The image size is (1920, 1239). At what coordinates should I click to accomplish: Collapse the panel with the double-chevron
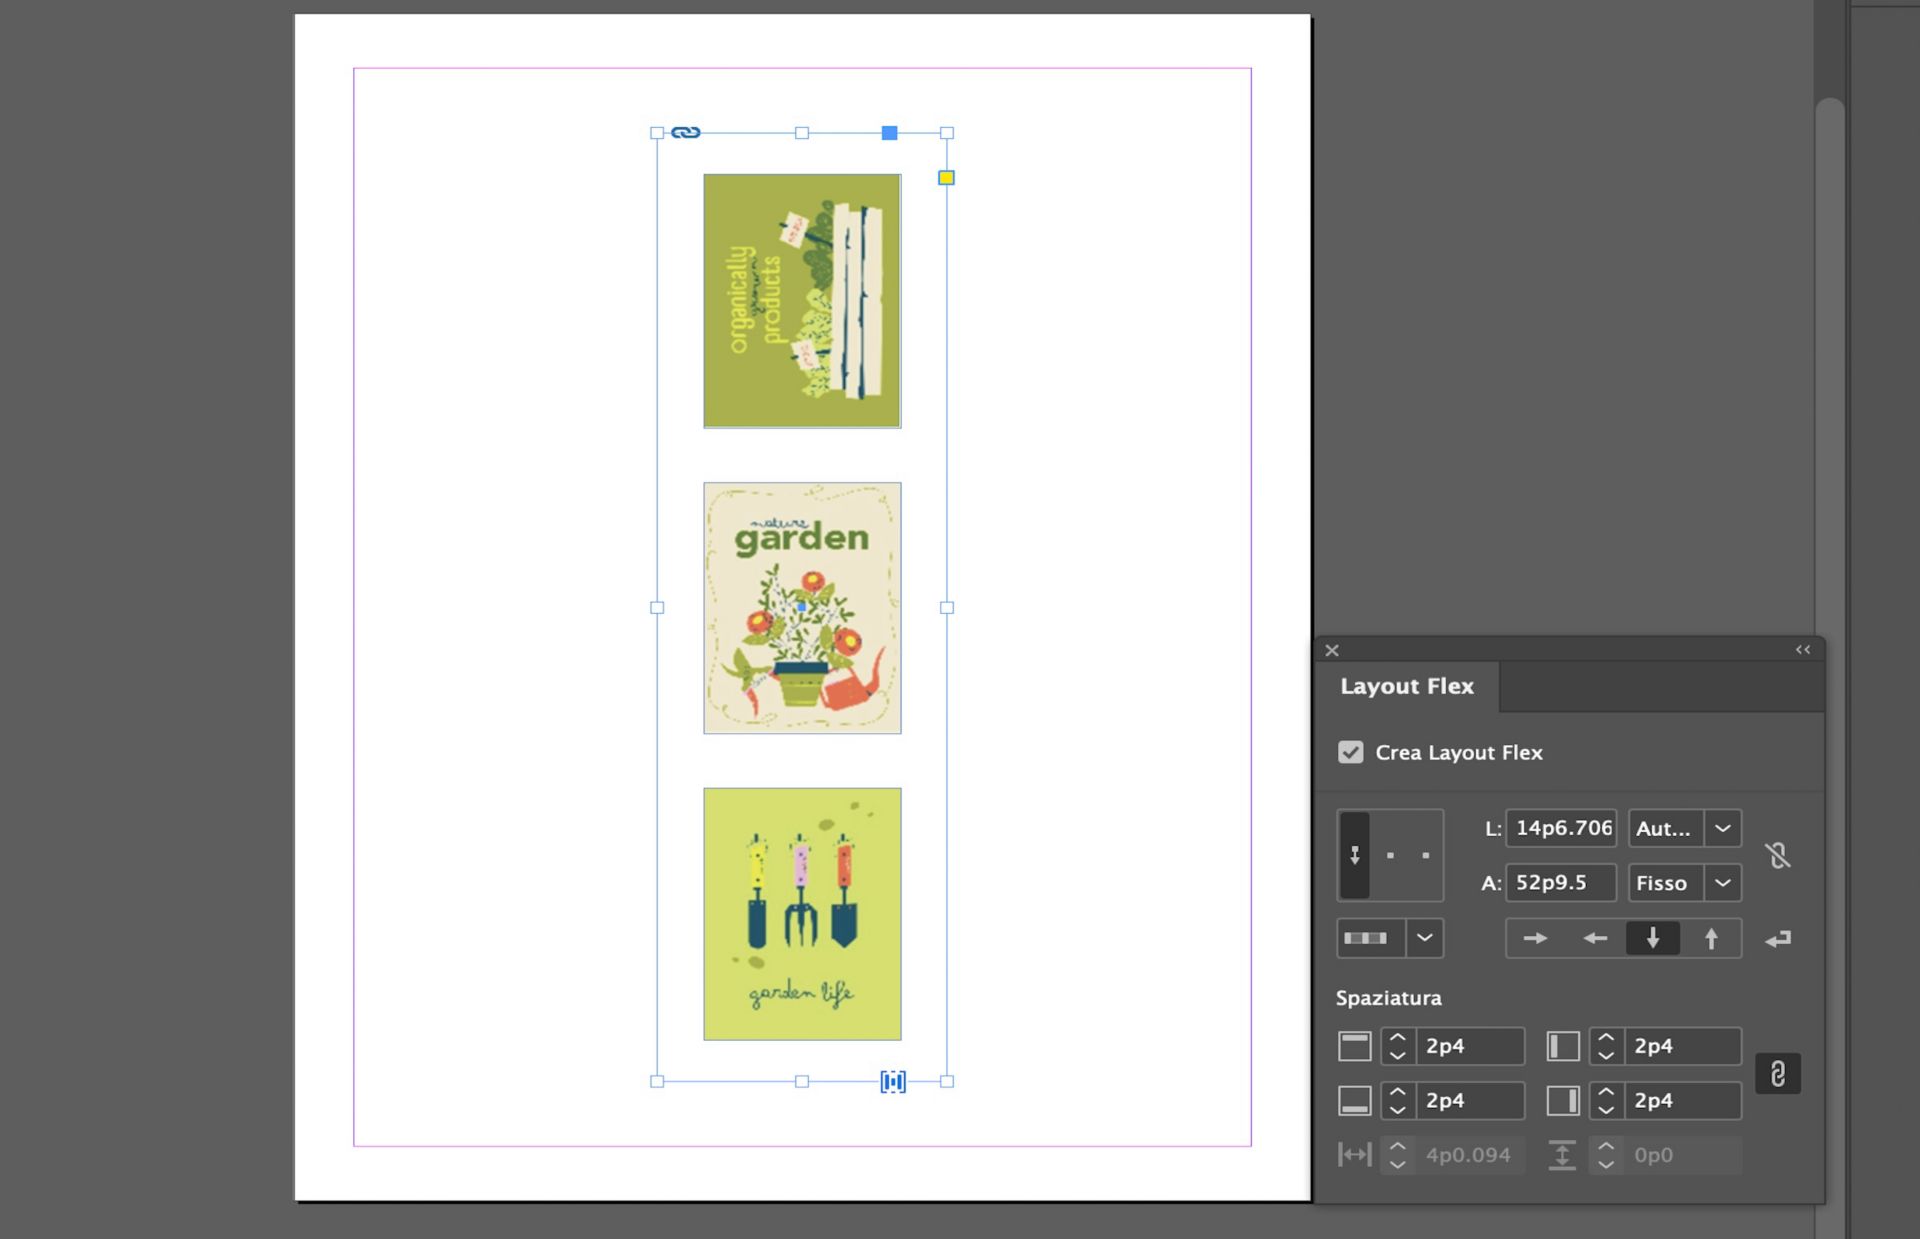(1802, 650)
